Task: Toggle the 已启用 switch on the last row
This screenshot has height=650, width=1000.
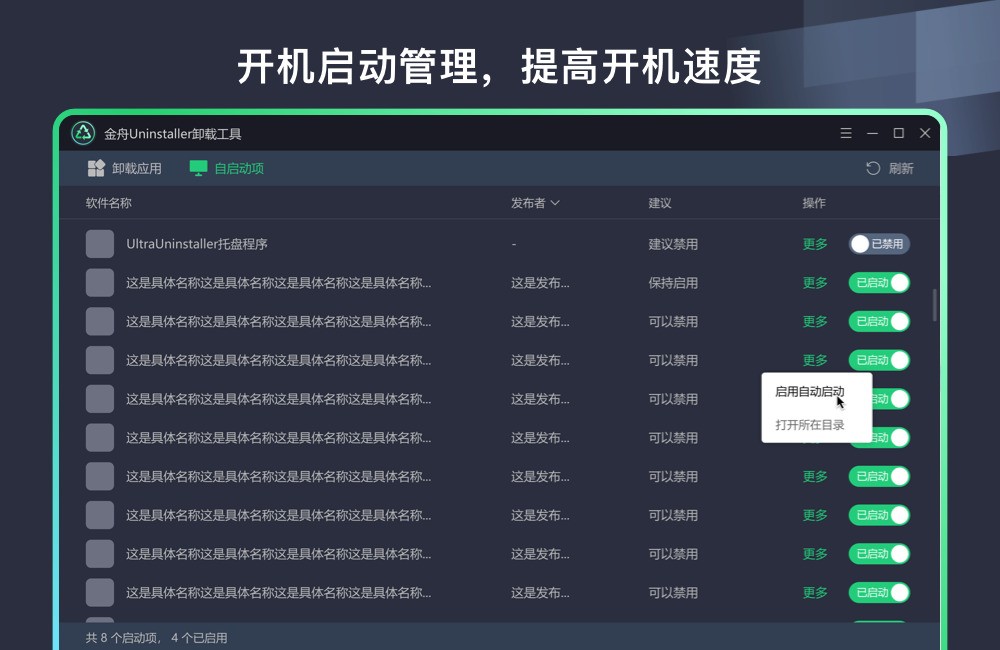Action: point(879,592)
